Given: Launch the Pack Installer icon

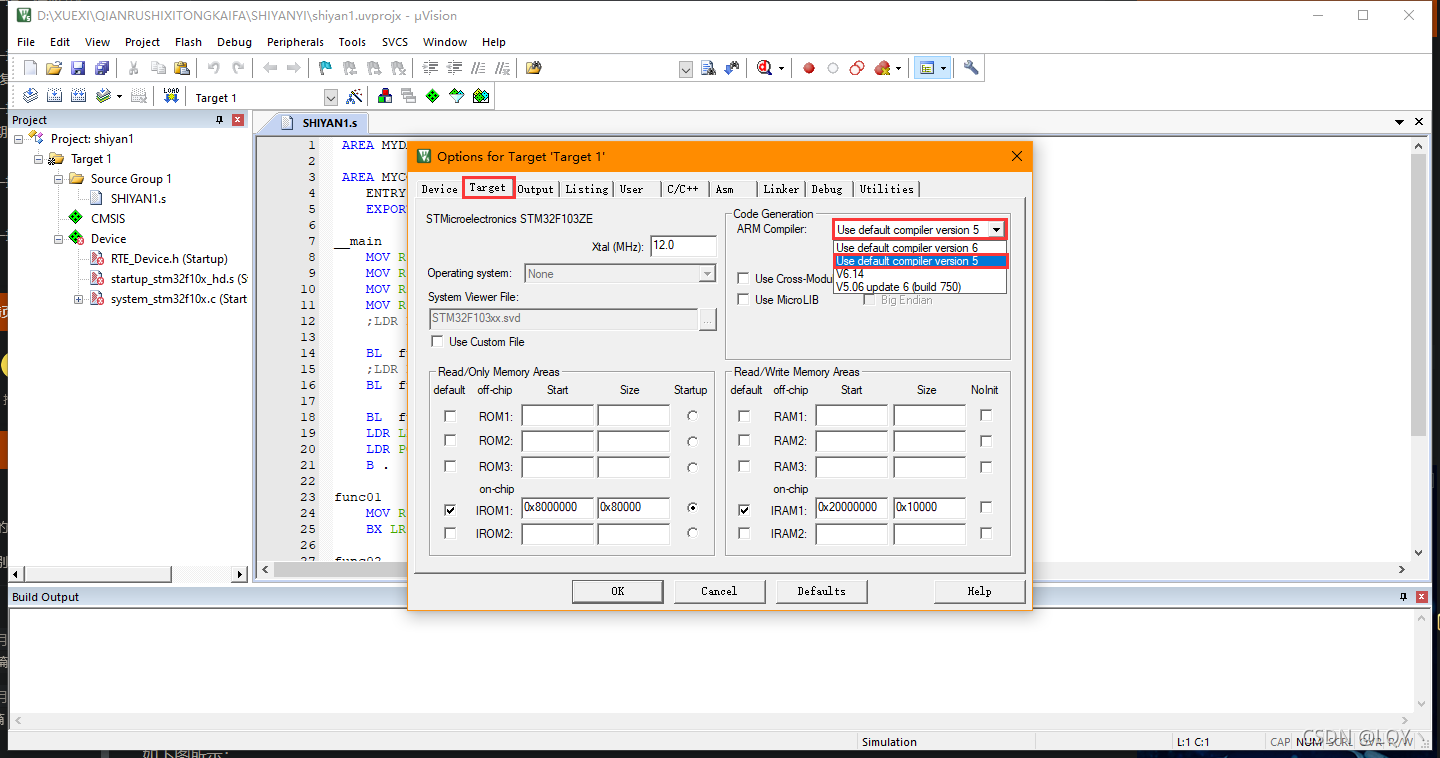Looking at the screenshot, I should pos(481,96).
